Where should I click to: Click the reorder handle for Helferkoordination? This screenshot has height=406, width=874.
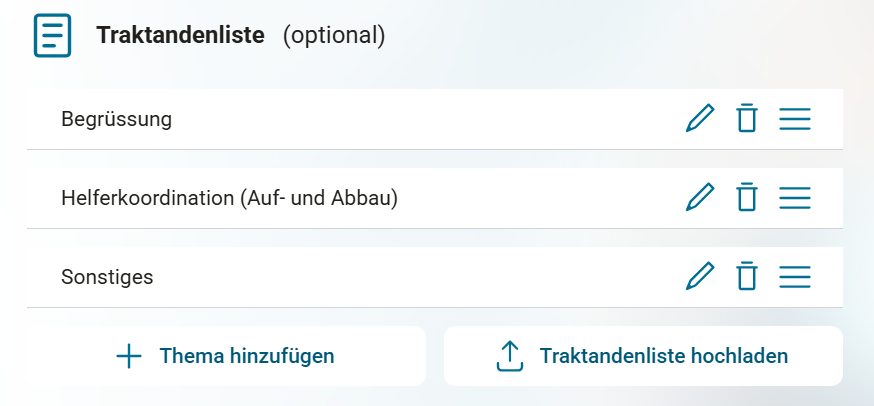coord(794,198)
